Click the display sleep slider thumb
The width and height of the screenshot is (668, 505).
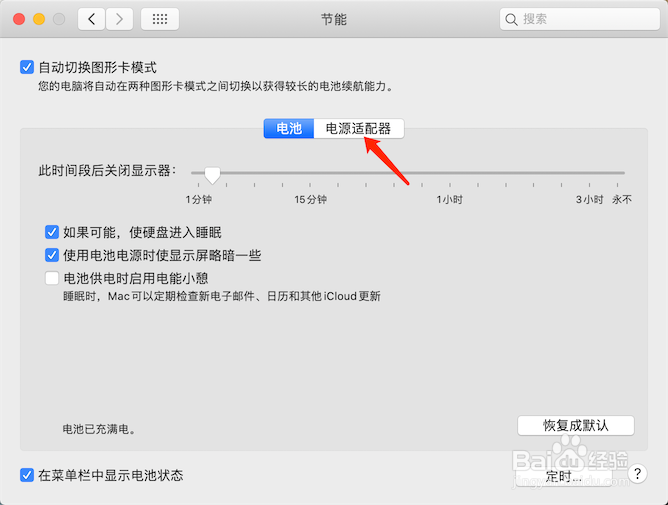(x=212, y=175)
